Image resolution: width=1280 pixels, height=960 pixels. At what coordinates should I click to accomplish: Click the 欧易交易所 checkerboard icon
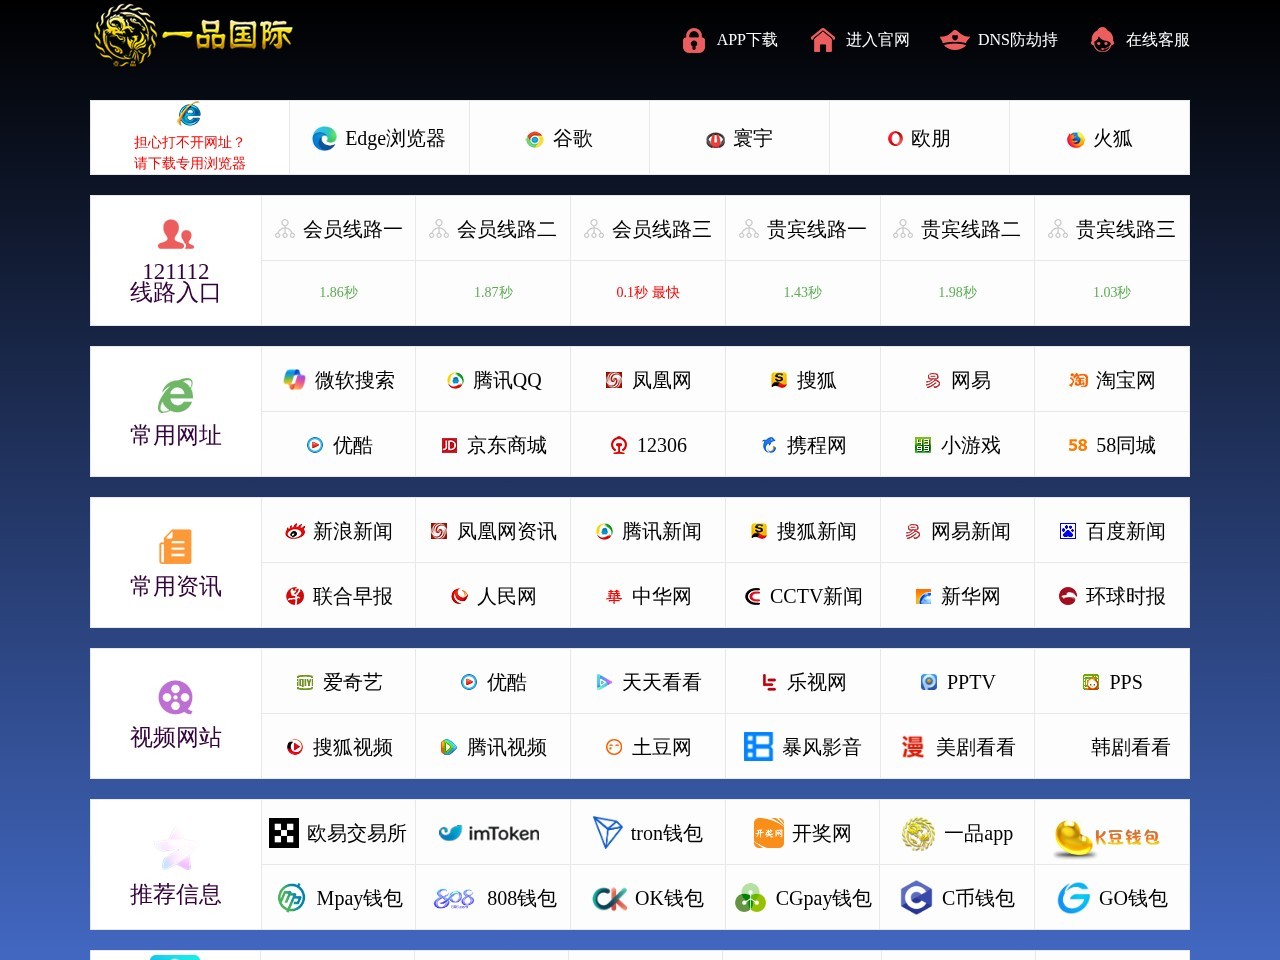coord(284,833)
